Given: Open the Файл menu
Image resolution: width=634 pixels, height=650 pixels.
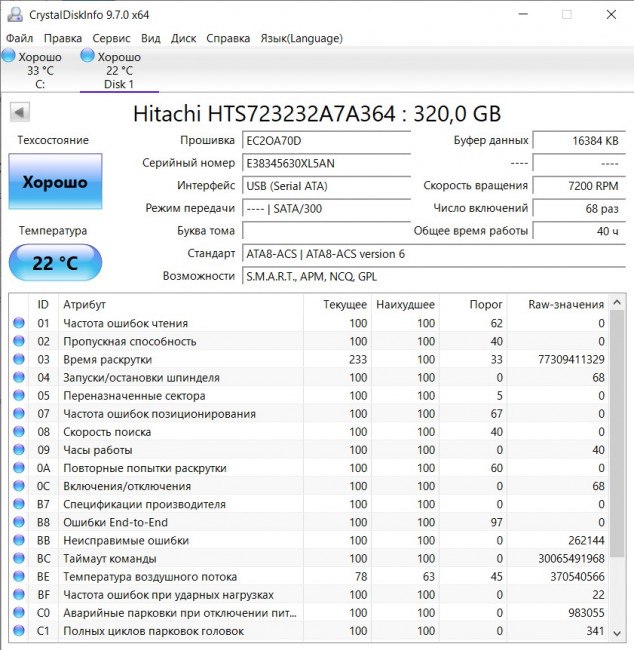Looking at the screenshot, I should [19, 39].
